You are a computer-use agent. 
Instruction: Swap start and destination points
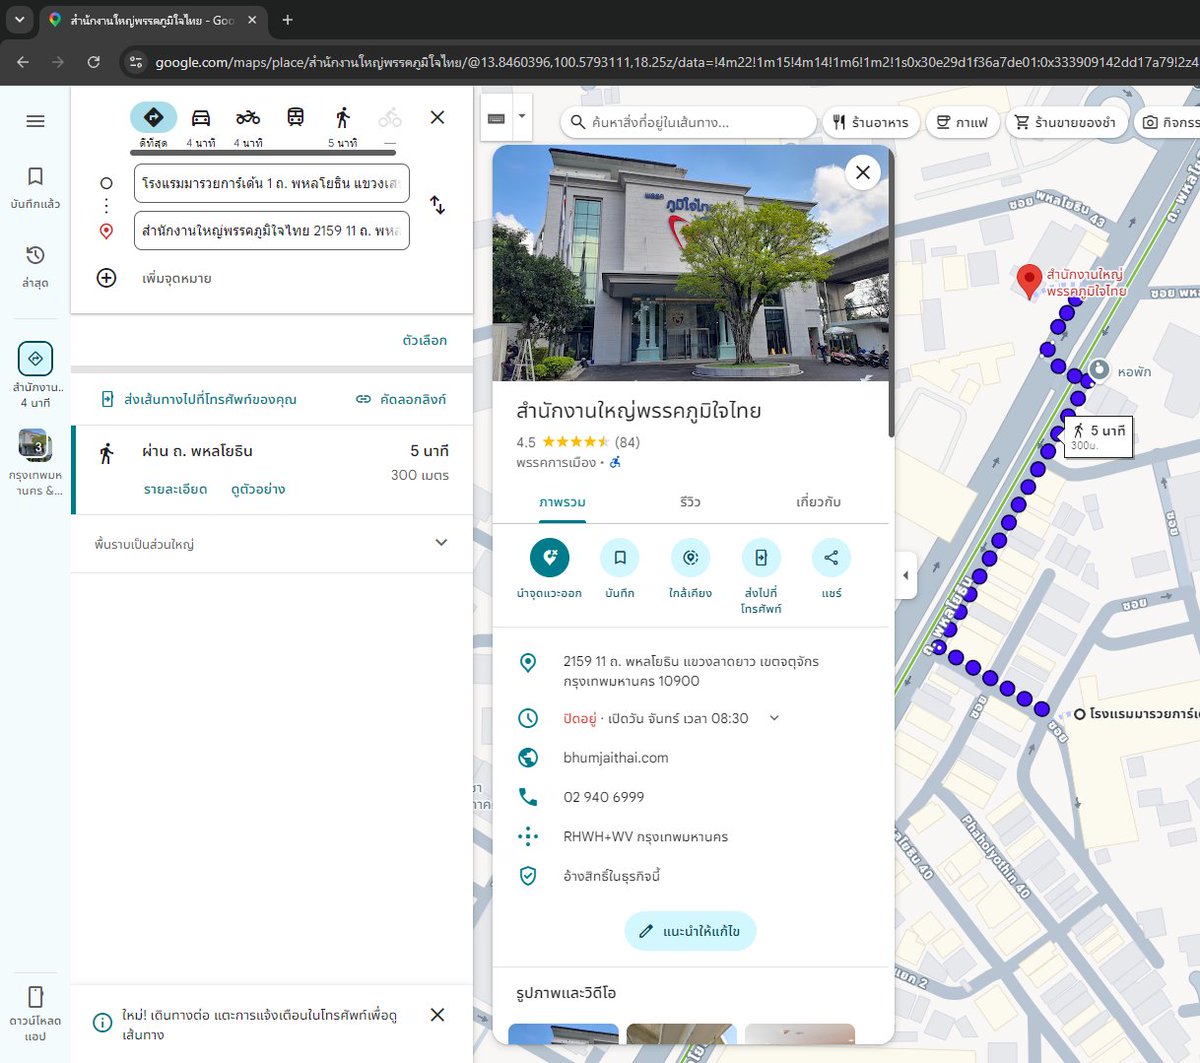437,205
